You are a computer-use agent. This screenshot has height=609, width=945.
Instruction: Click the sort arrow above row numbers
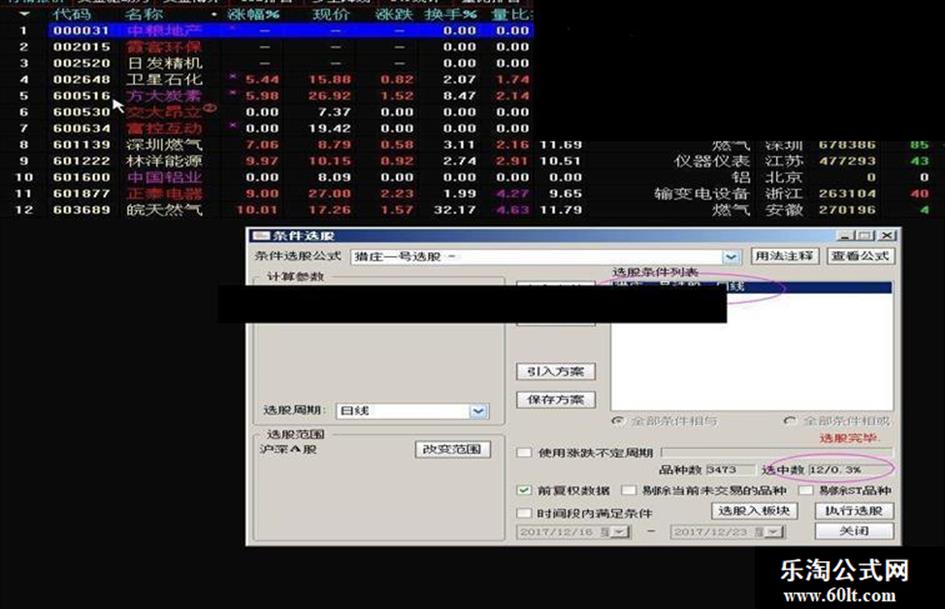click(x=25, y=13)
